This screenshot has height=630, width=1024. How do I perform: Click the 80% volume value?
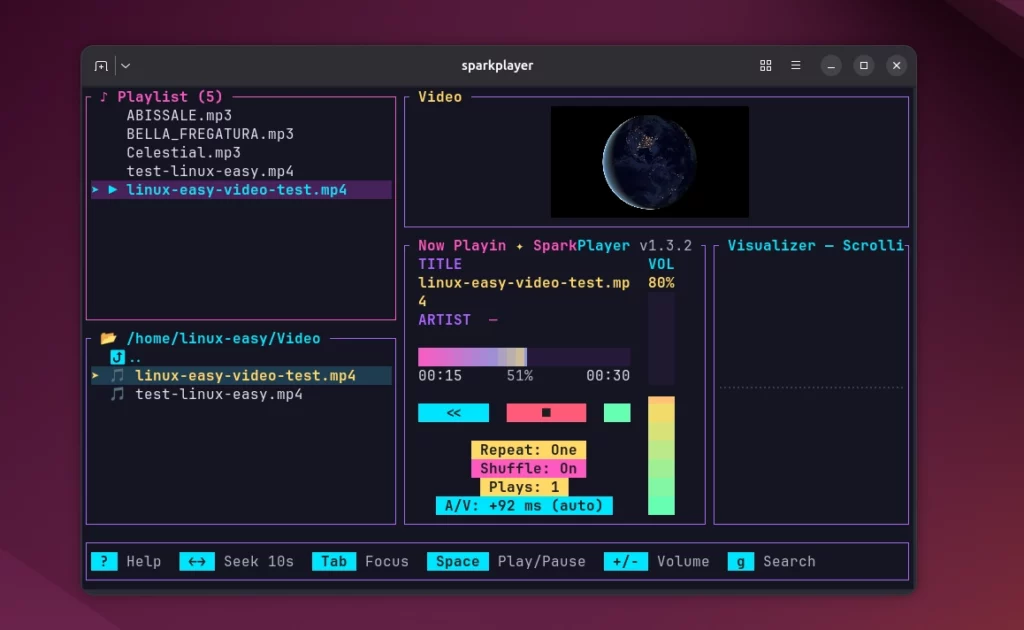661,283
